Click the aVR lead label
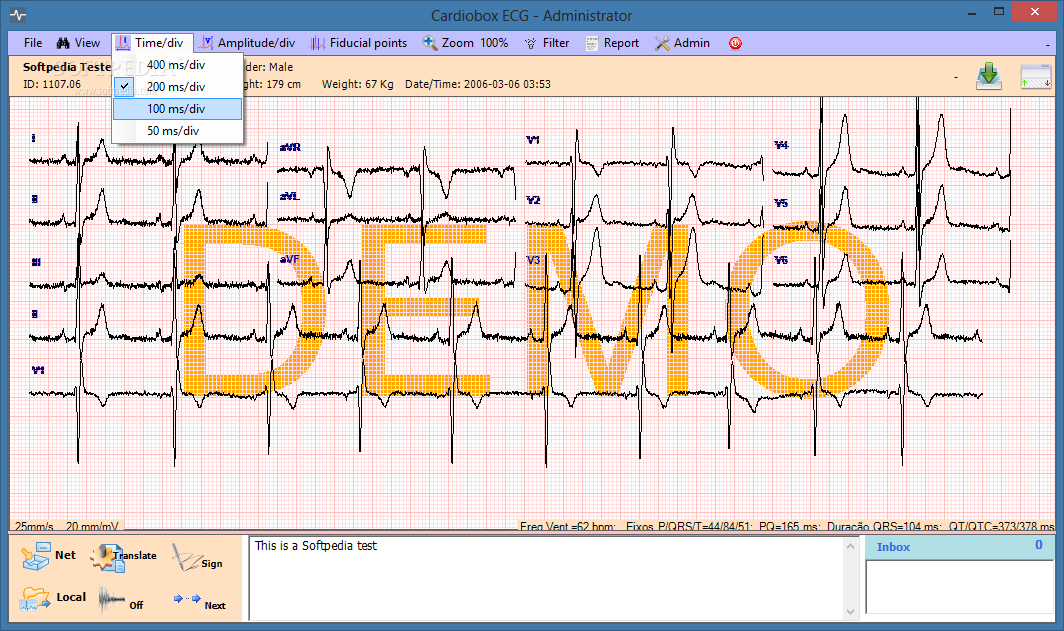This screenshot has width=1064, height=631. click(x=290, y=147)
